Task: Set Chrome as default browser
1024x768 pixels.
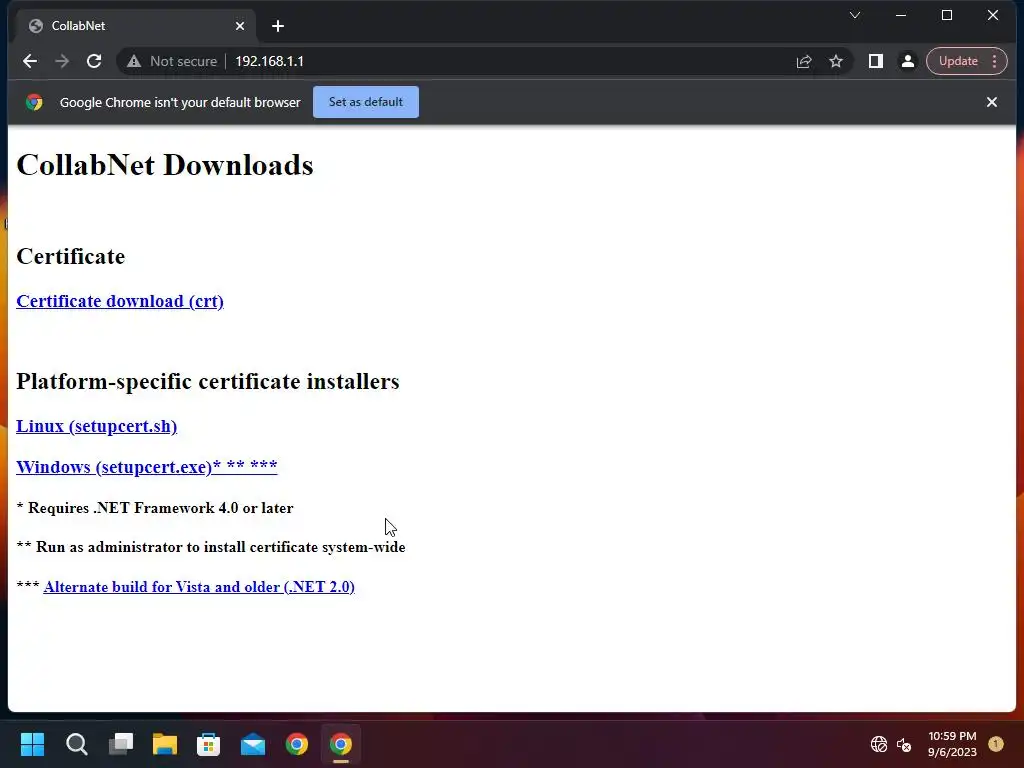Action: click(x=366, y=102)
